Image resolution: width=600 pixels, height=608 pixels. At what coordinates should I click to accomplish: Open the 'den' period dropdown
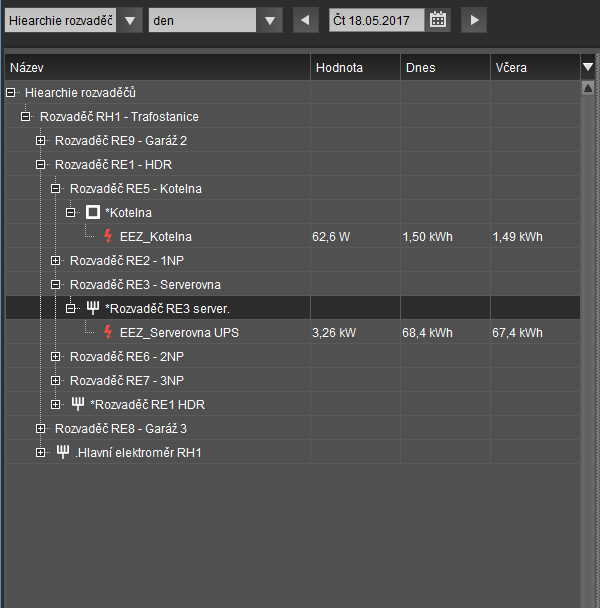click(x=268, y=20)
